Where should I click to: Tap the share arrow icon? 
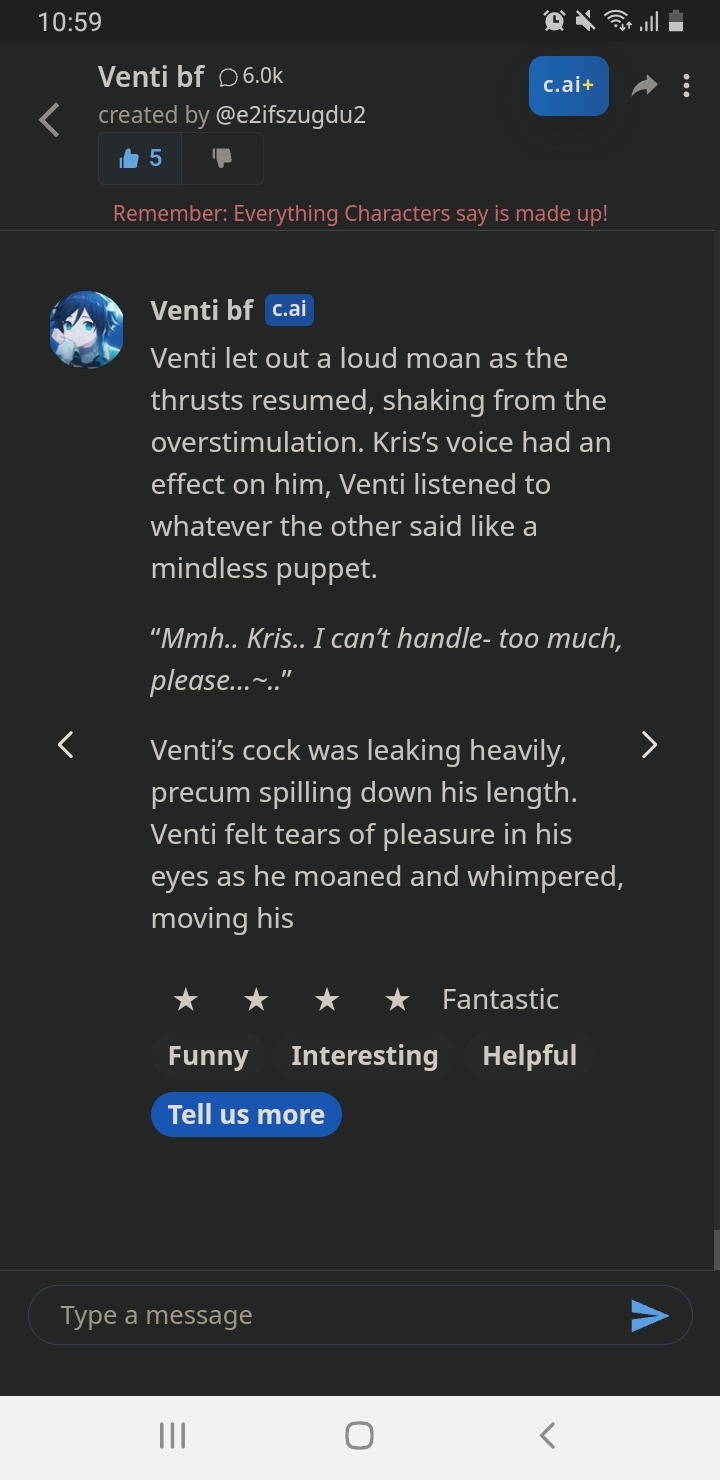click(x=645, y=86)
